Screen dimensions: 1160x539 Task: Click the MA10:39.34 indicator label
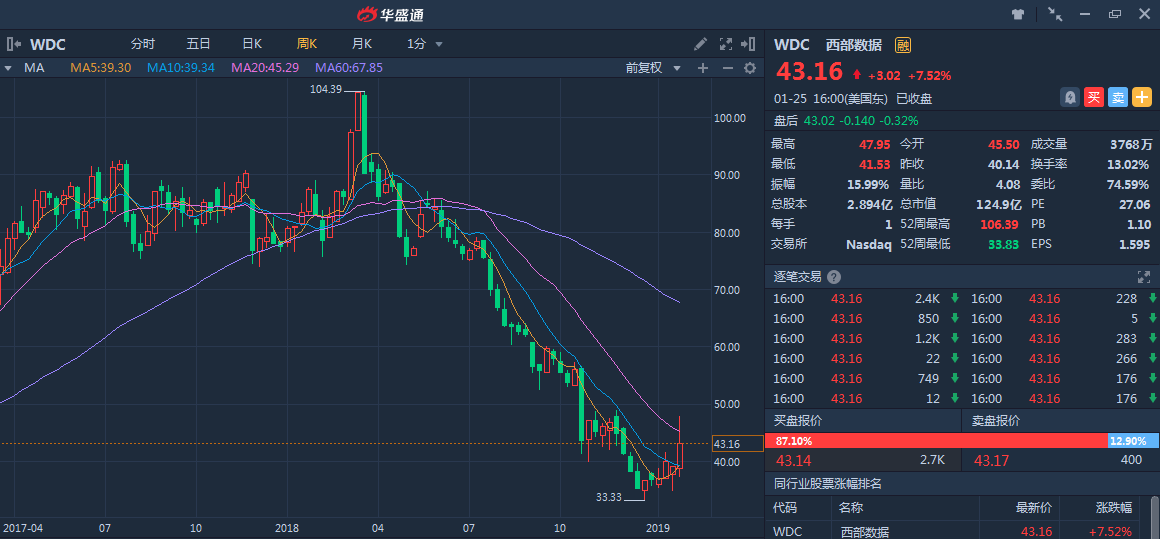pos(181,68)
